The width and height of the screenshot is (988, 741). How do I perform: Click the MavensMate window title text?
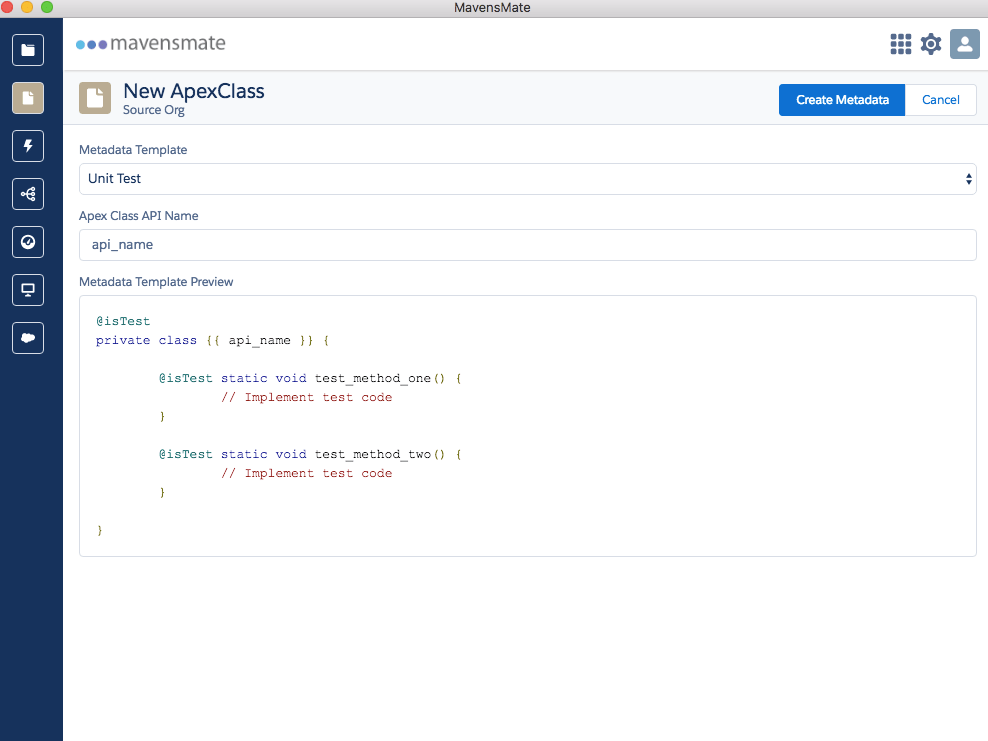tap(492, 8)
